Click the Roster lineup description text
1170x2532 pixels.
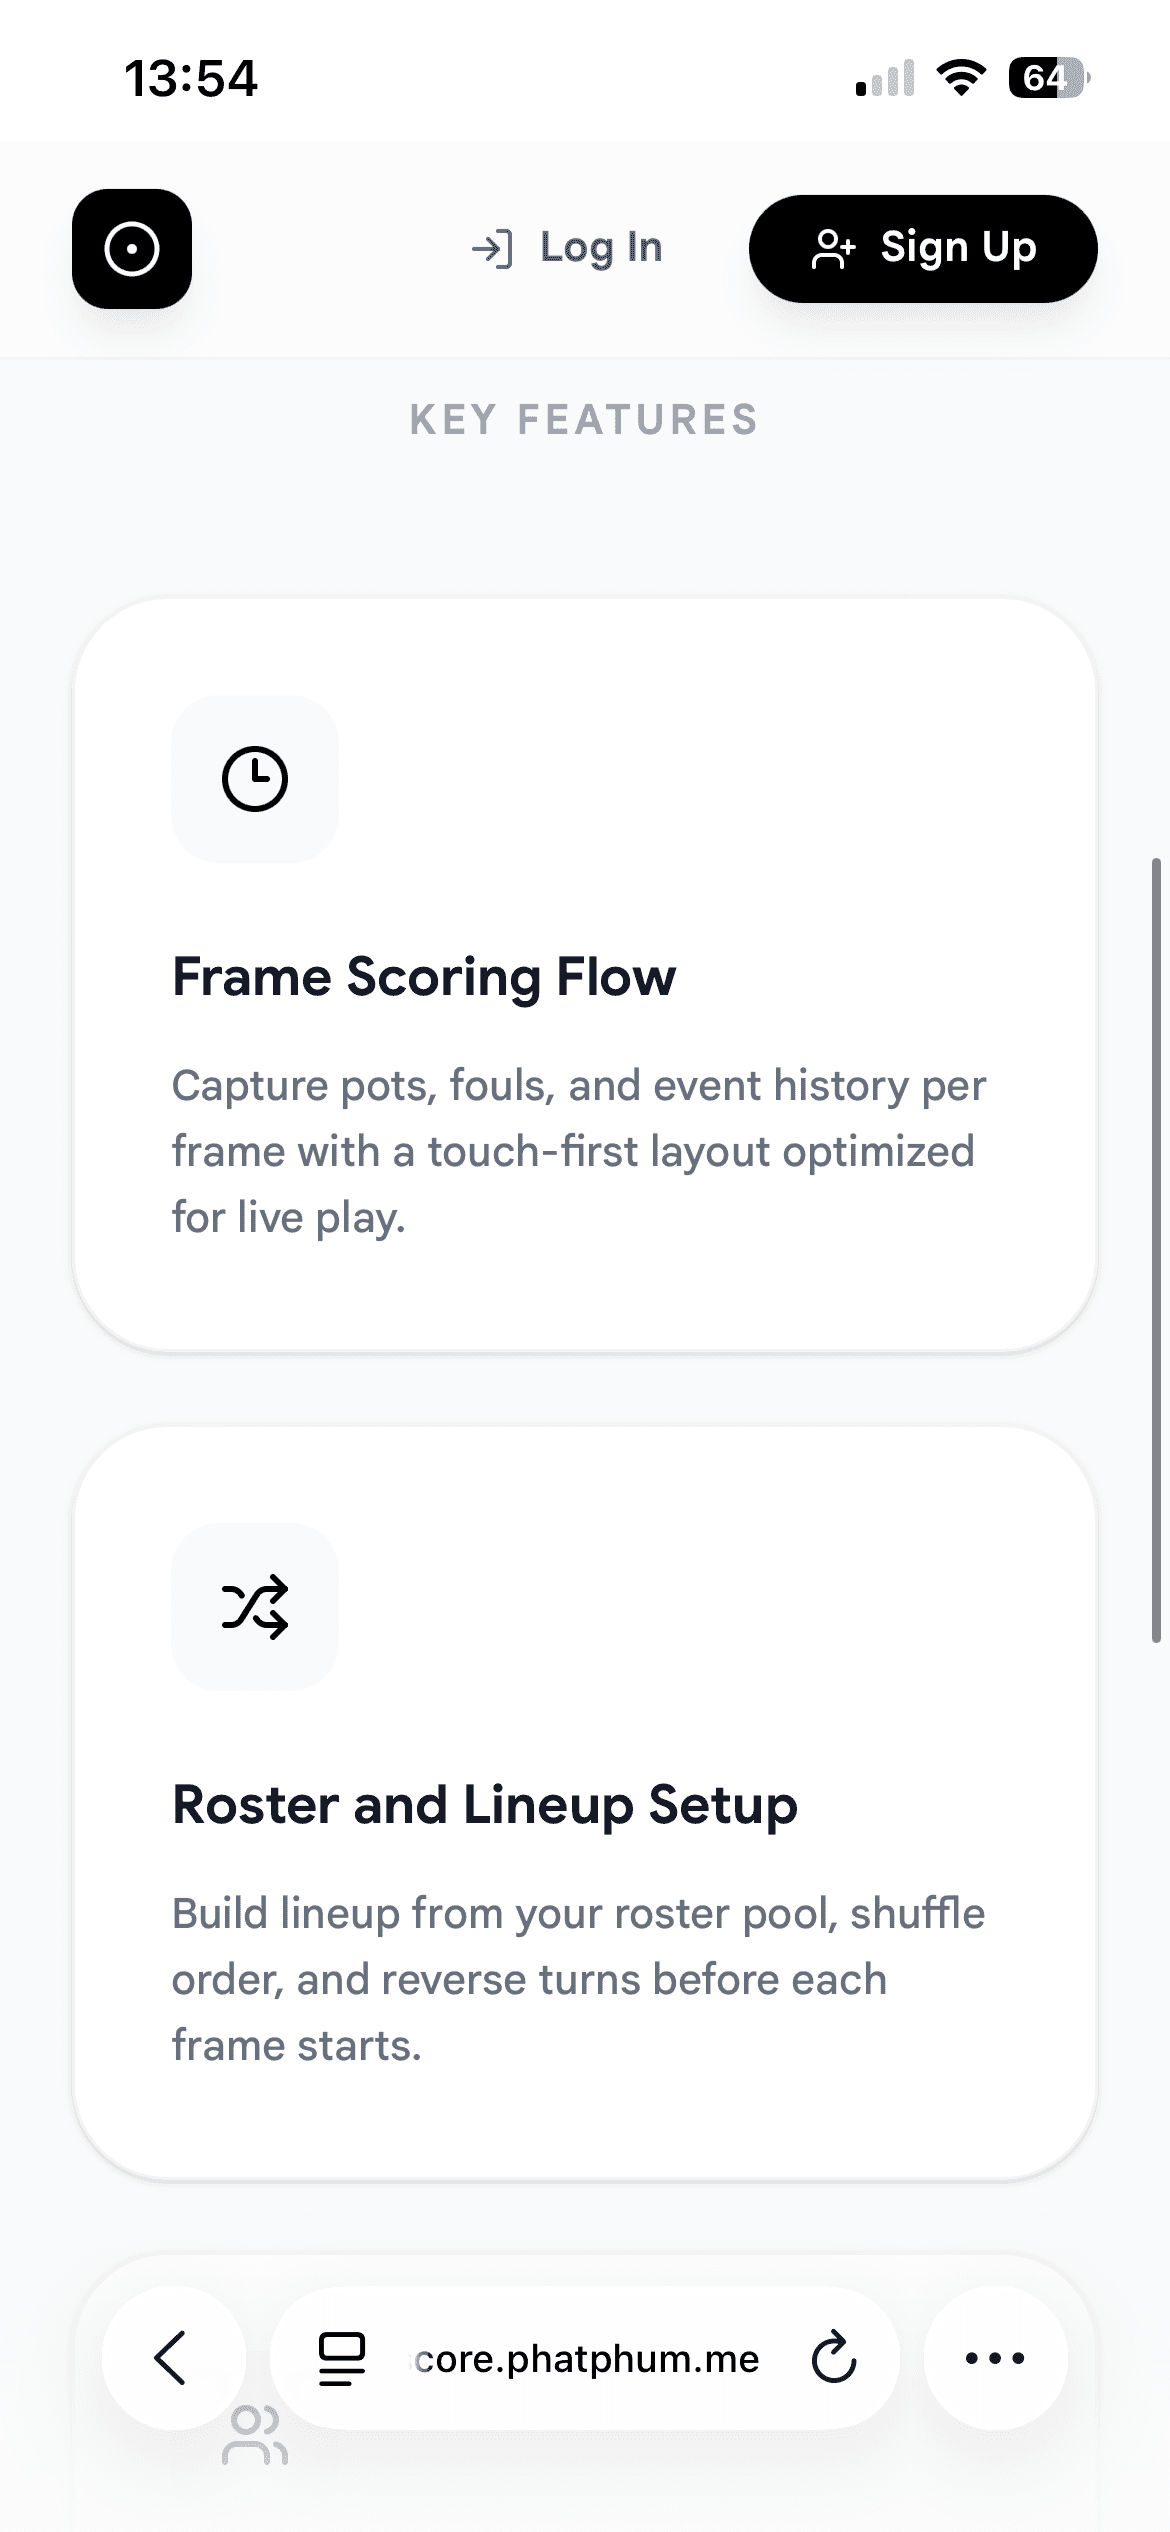pos(578,1979)
